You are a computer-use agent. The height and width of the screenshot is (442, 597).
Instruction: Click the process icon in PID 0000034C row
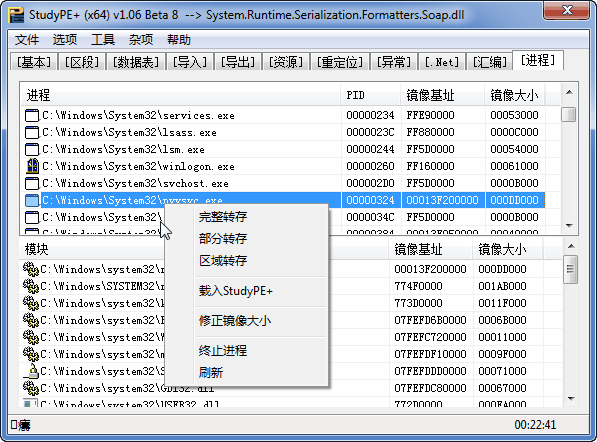[x=32, y=217]
